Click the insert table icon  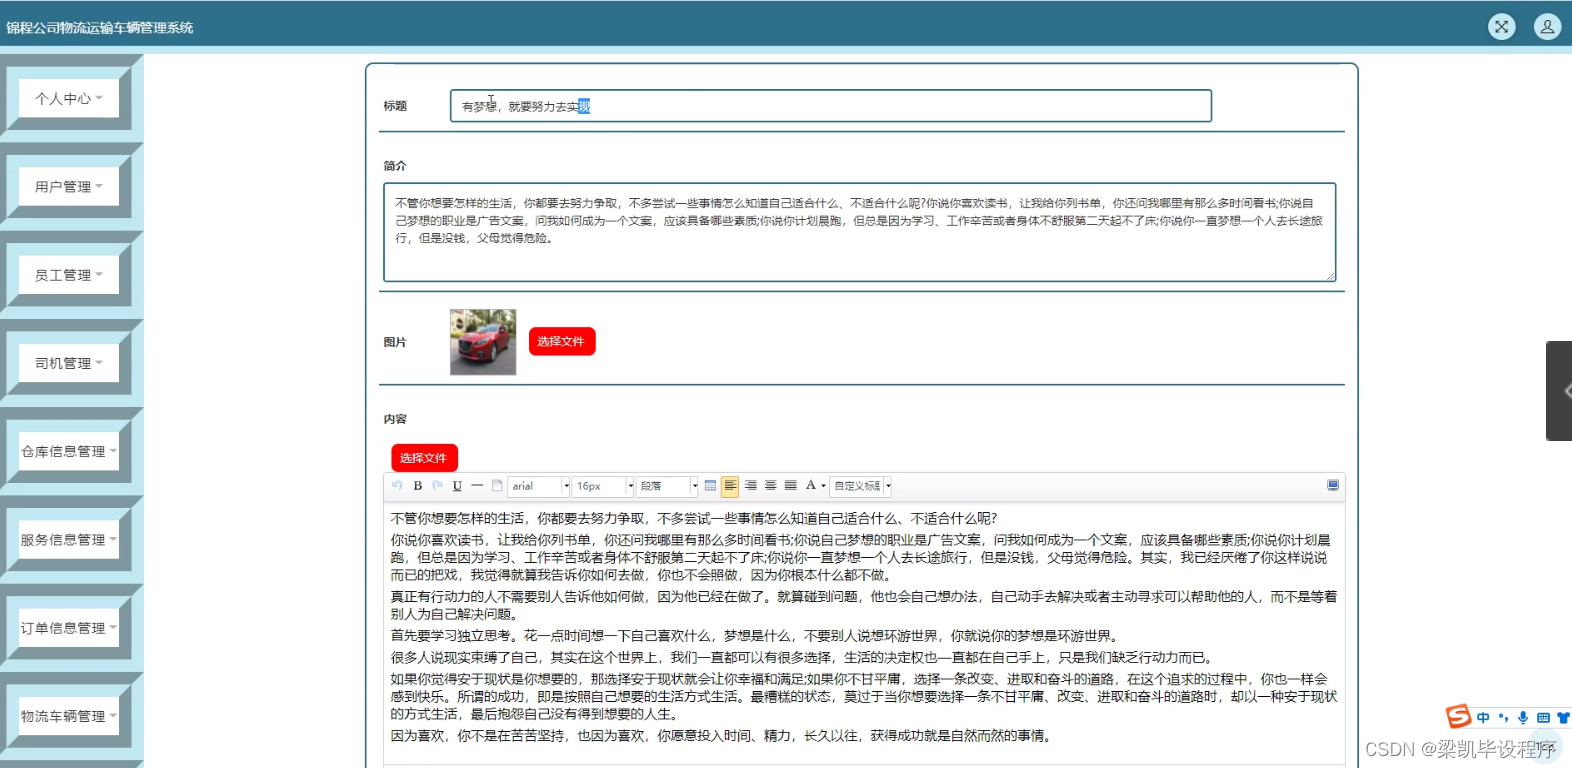(x=710, y=486)
